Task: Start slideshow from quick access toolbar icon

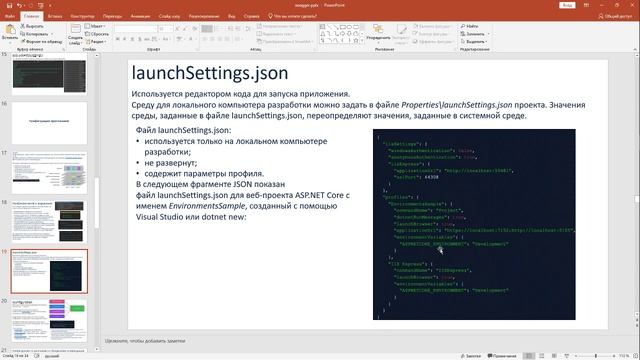Action: (40, 5)
